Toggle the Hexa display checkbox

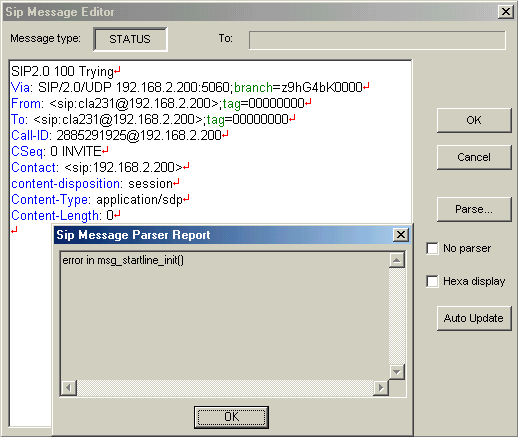432,281
